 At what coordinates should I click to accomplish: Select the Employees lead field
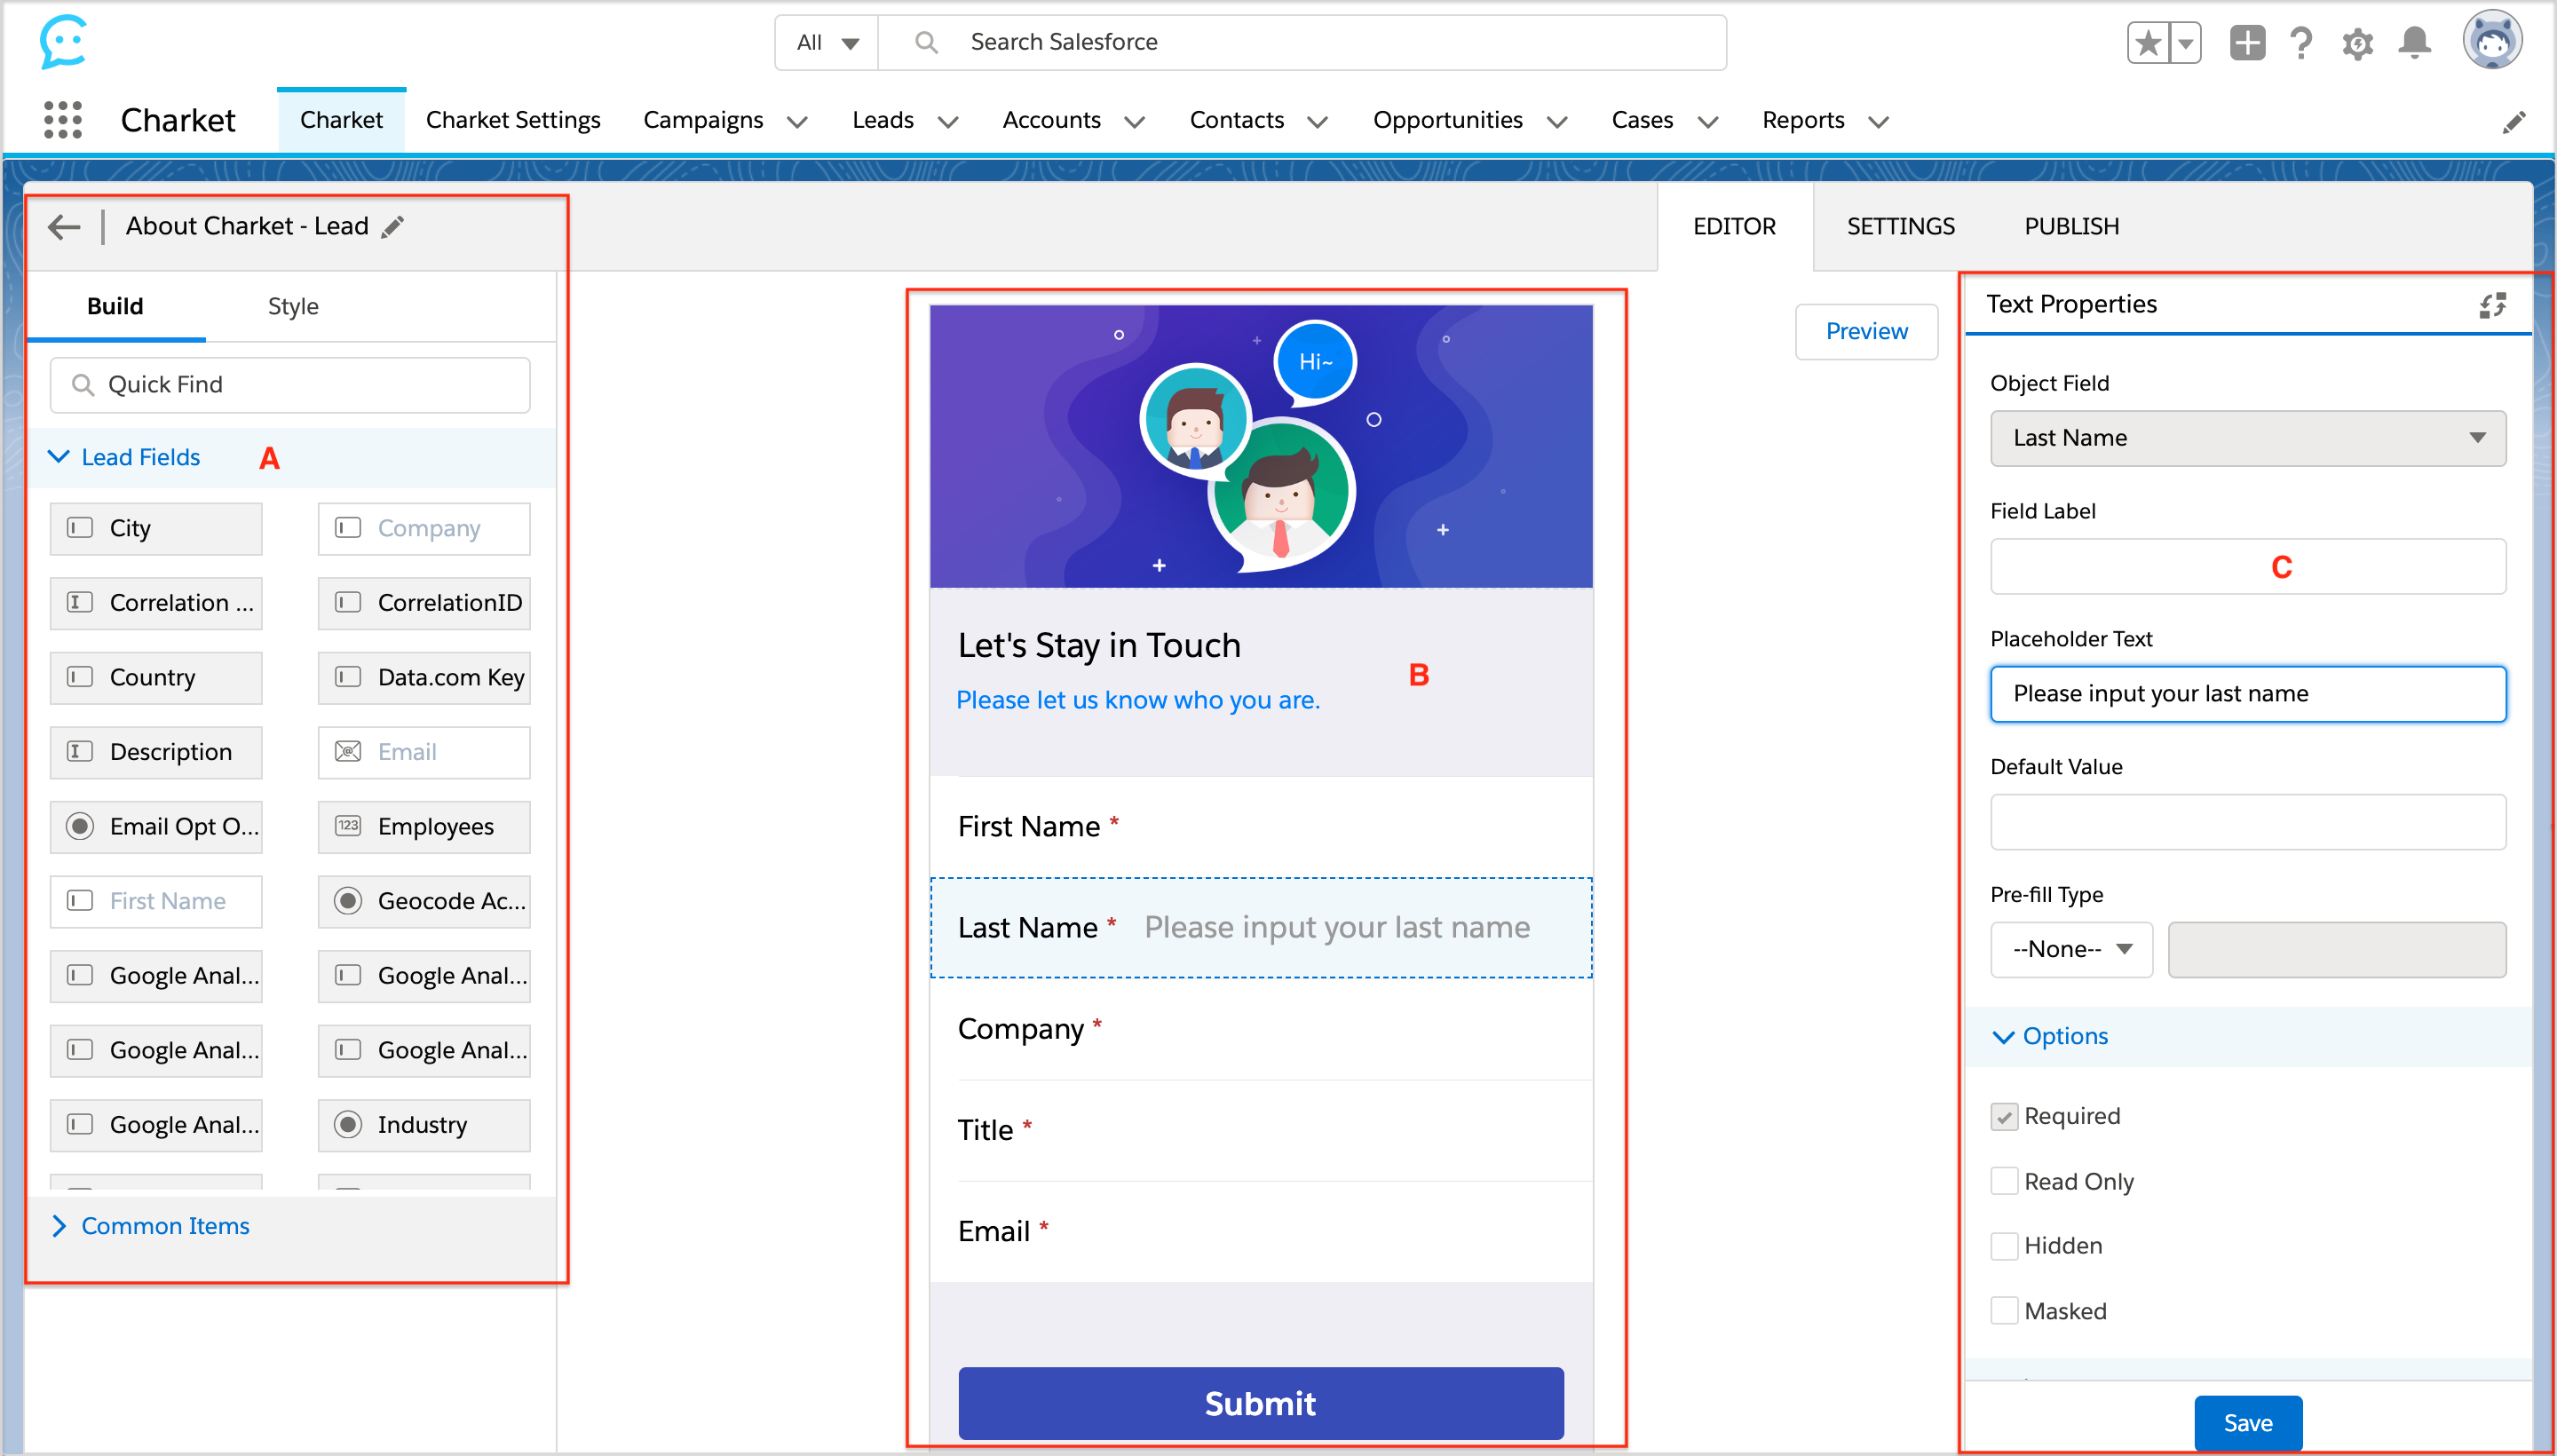[x=424, y=827]
